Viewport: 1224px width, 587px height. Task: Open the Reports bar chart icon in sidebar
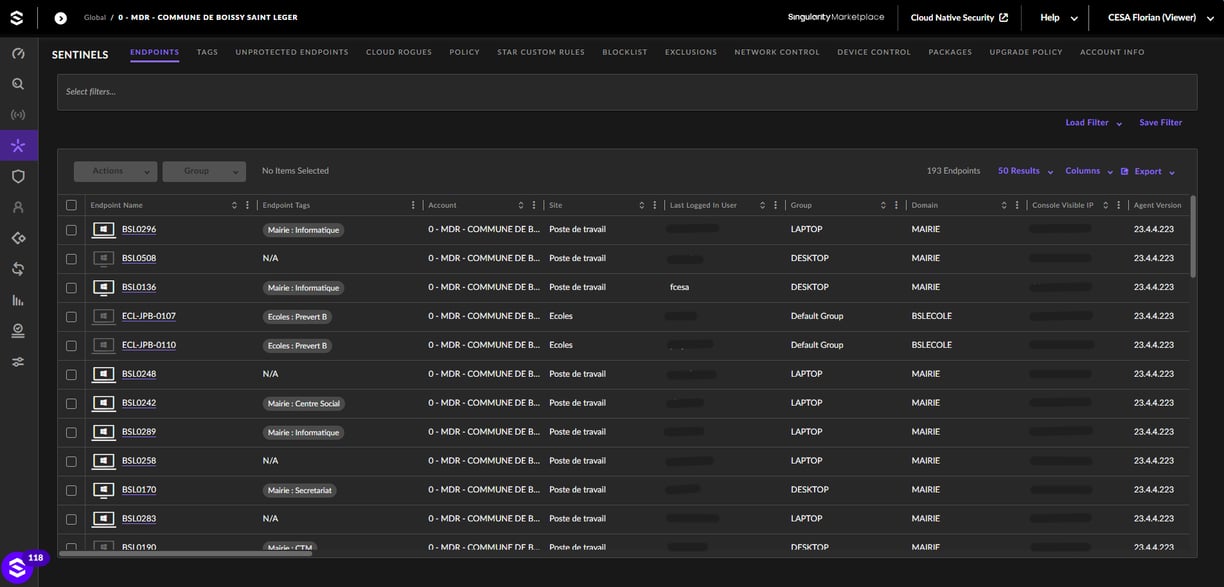pyautogui.click(x=18, y=300)
